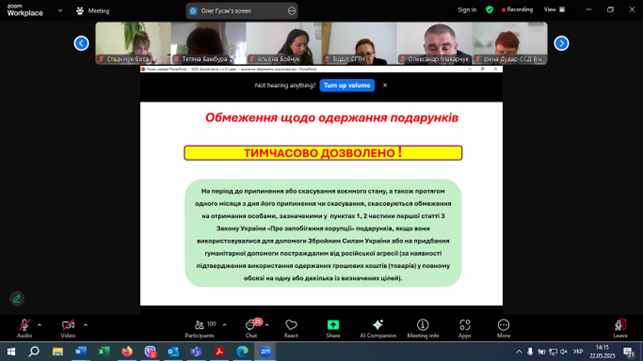Toggle camera with Video button

click(68, 329)
